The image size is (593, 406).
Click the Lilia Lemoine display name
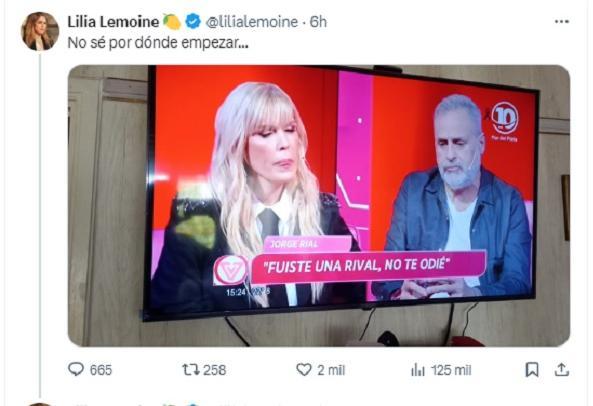(113, 22)
